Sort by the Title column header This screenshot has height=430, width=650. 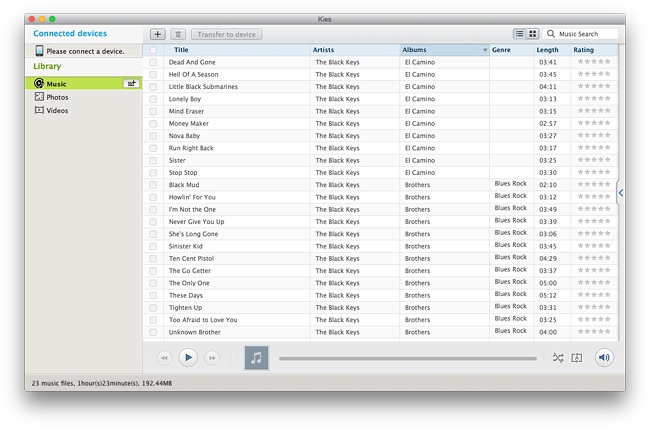(x=237, y=50)
